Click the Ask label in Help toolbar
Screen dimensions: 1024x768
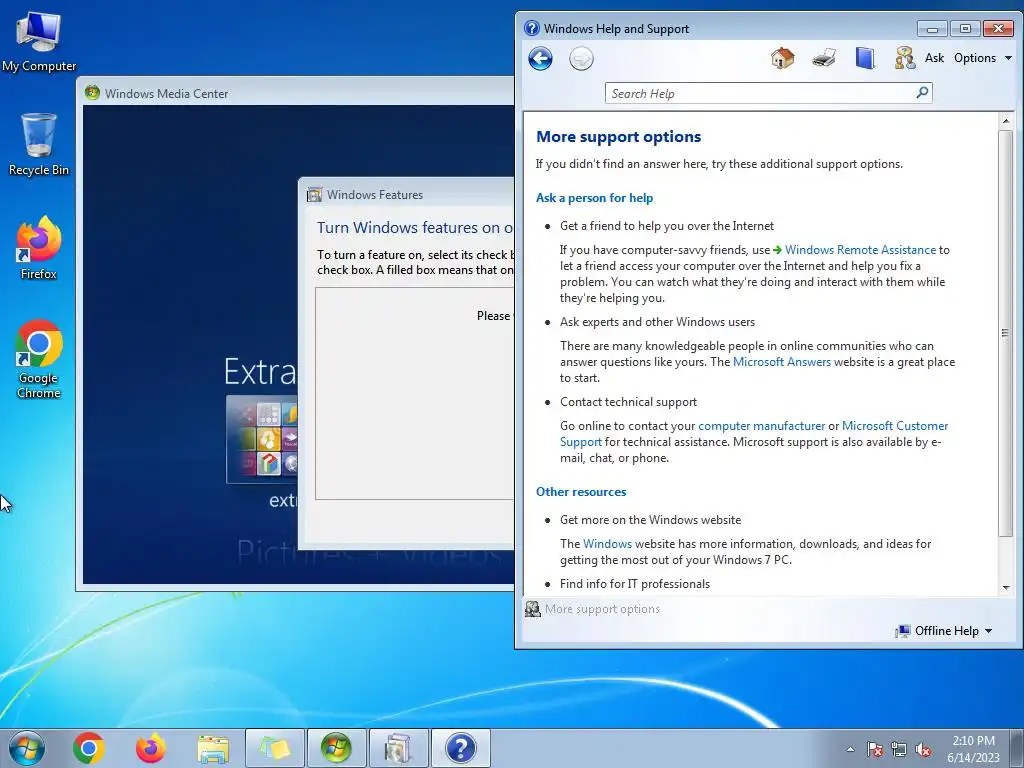click(934, 58)
